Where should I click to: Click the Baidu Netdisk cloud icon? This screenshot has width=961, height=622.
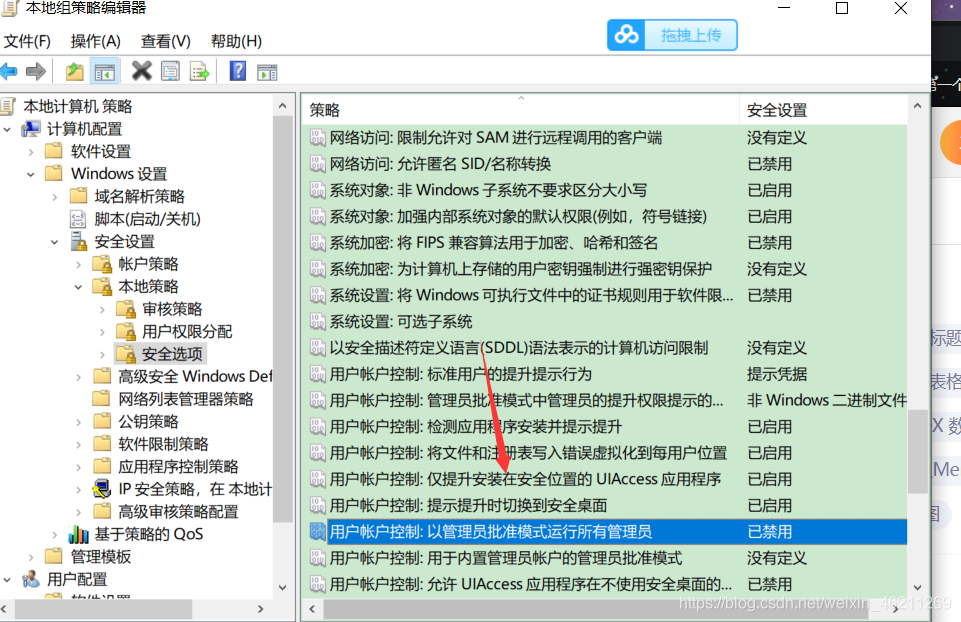(x=626, y=34)
